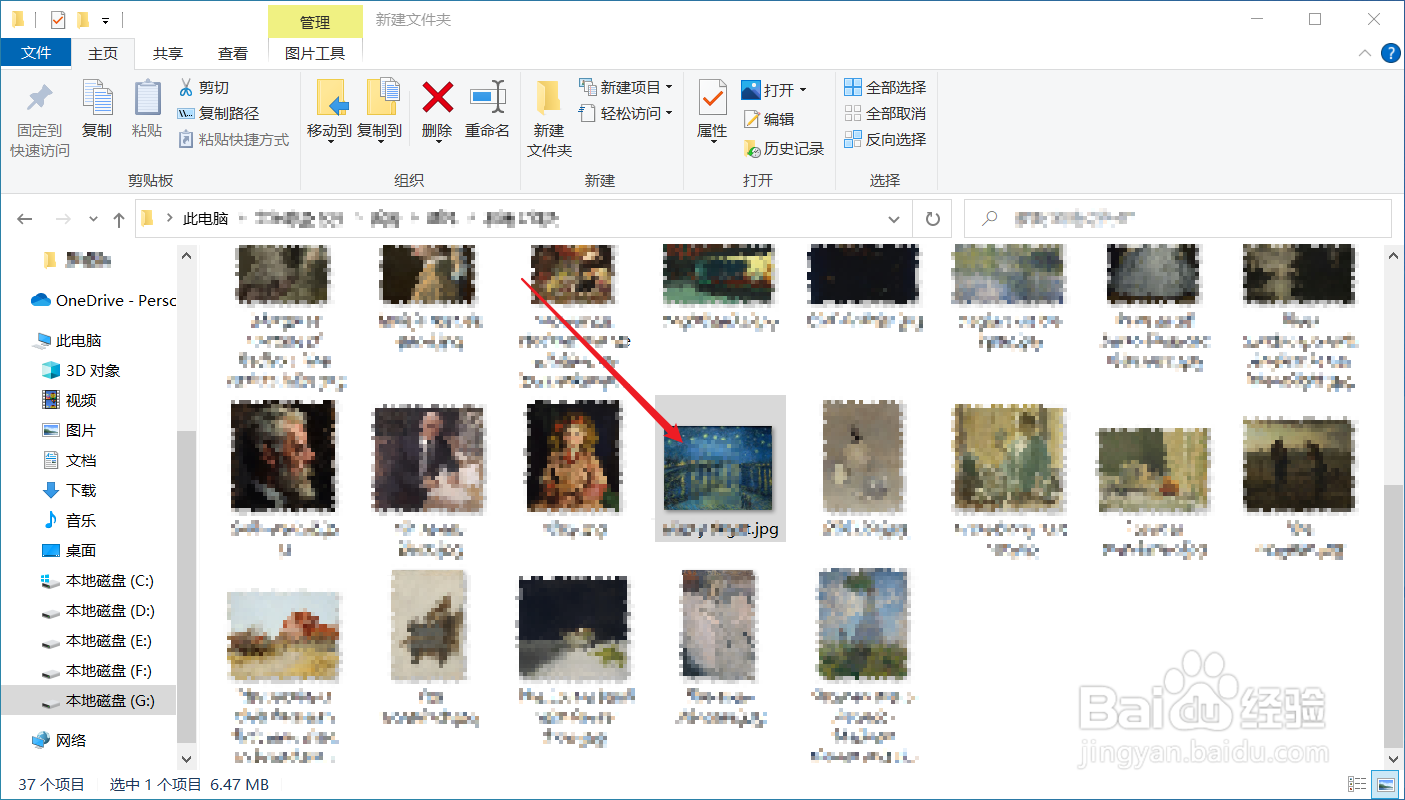Expand the address bar history dropdown
This screenshot has width=1405, height=800.
(x=894, y=219)
